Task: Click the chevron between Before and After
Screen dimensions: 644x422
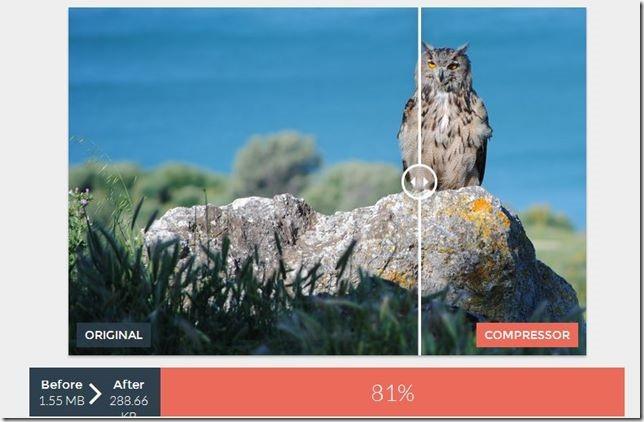Action: [95, 394]
